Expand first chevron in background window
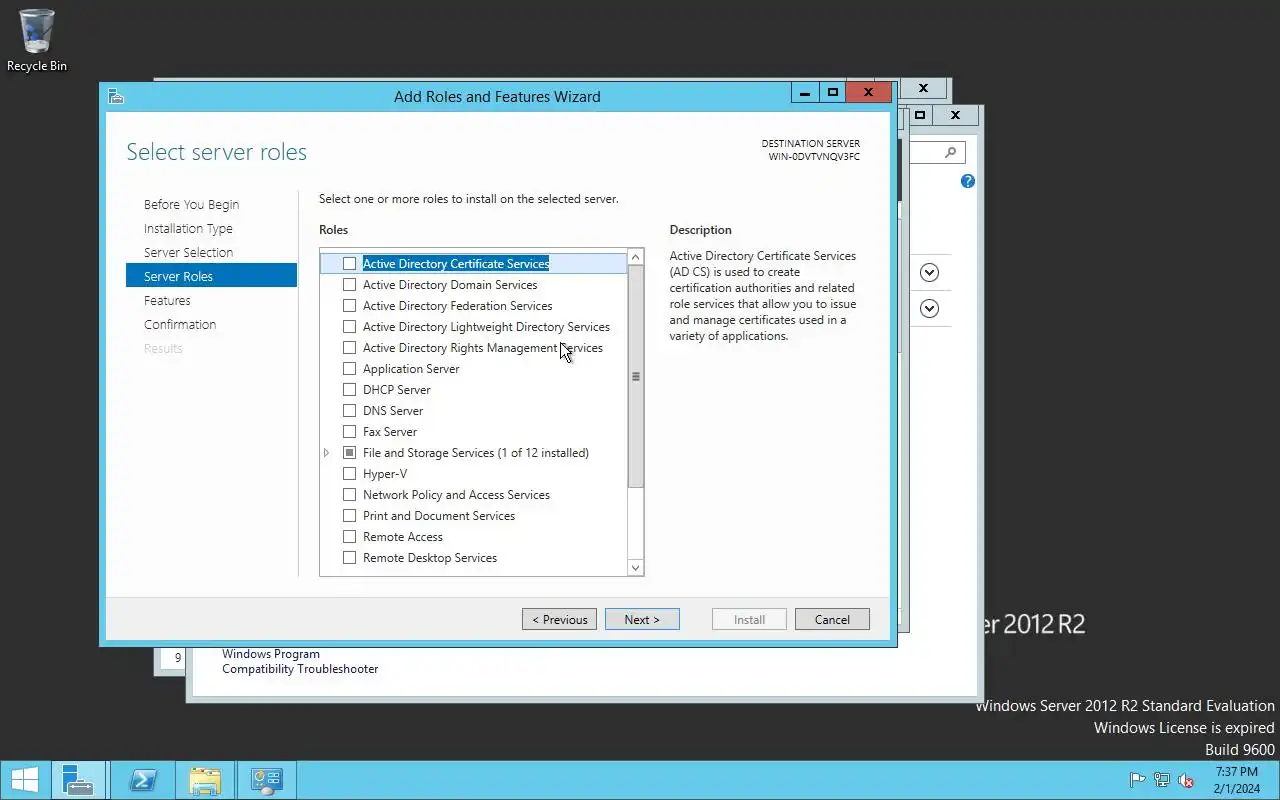 pyautogui.click(x=929, y=272)
